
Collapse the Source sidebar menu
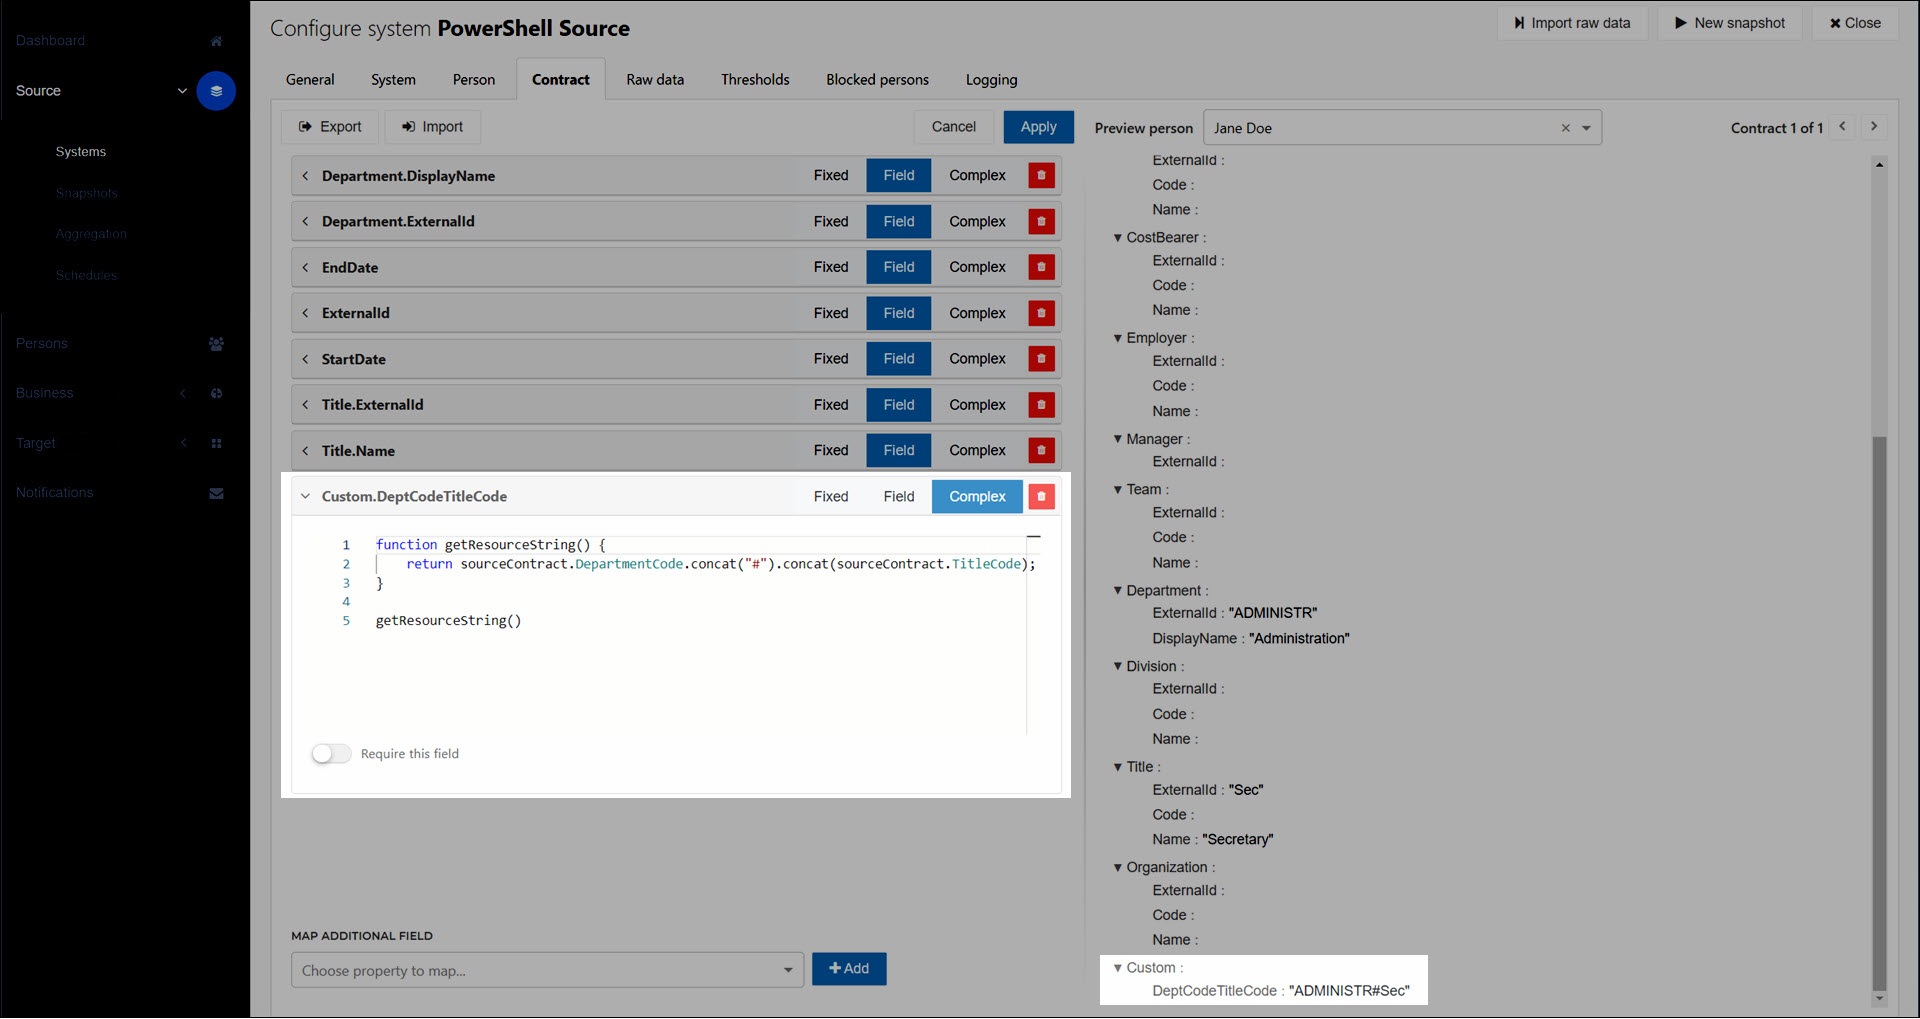coord(182,91)
